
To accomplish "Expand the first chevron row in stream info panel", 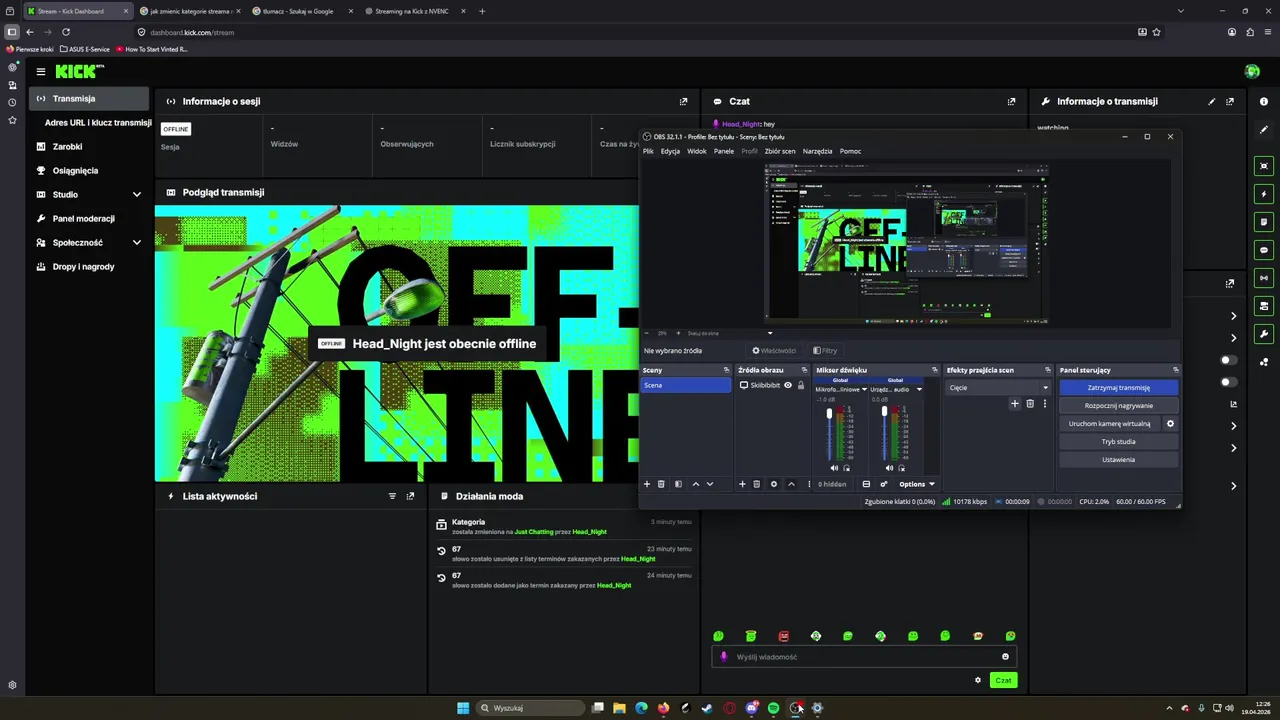I will click(1233, 316).
